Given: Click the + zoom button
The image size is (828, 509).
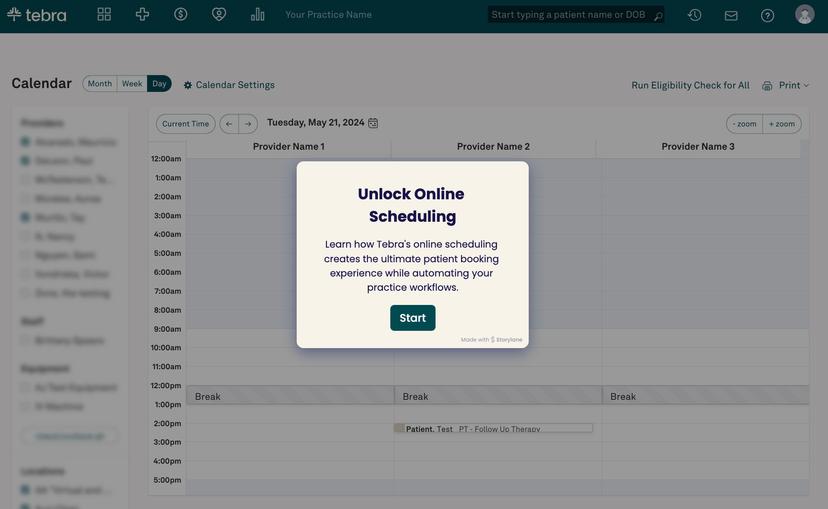Looking at the screenshot, I should (781, 124).
